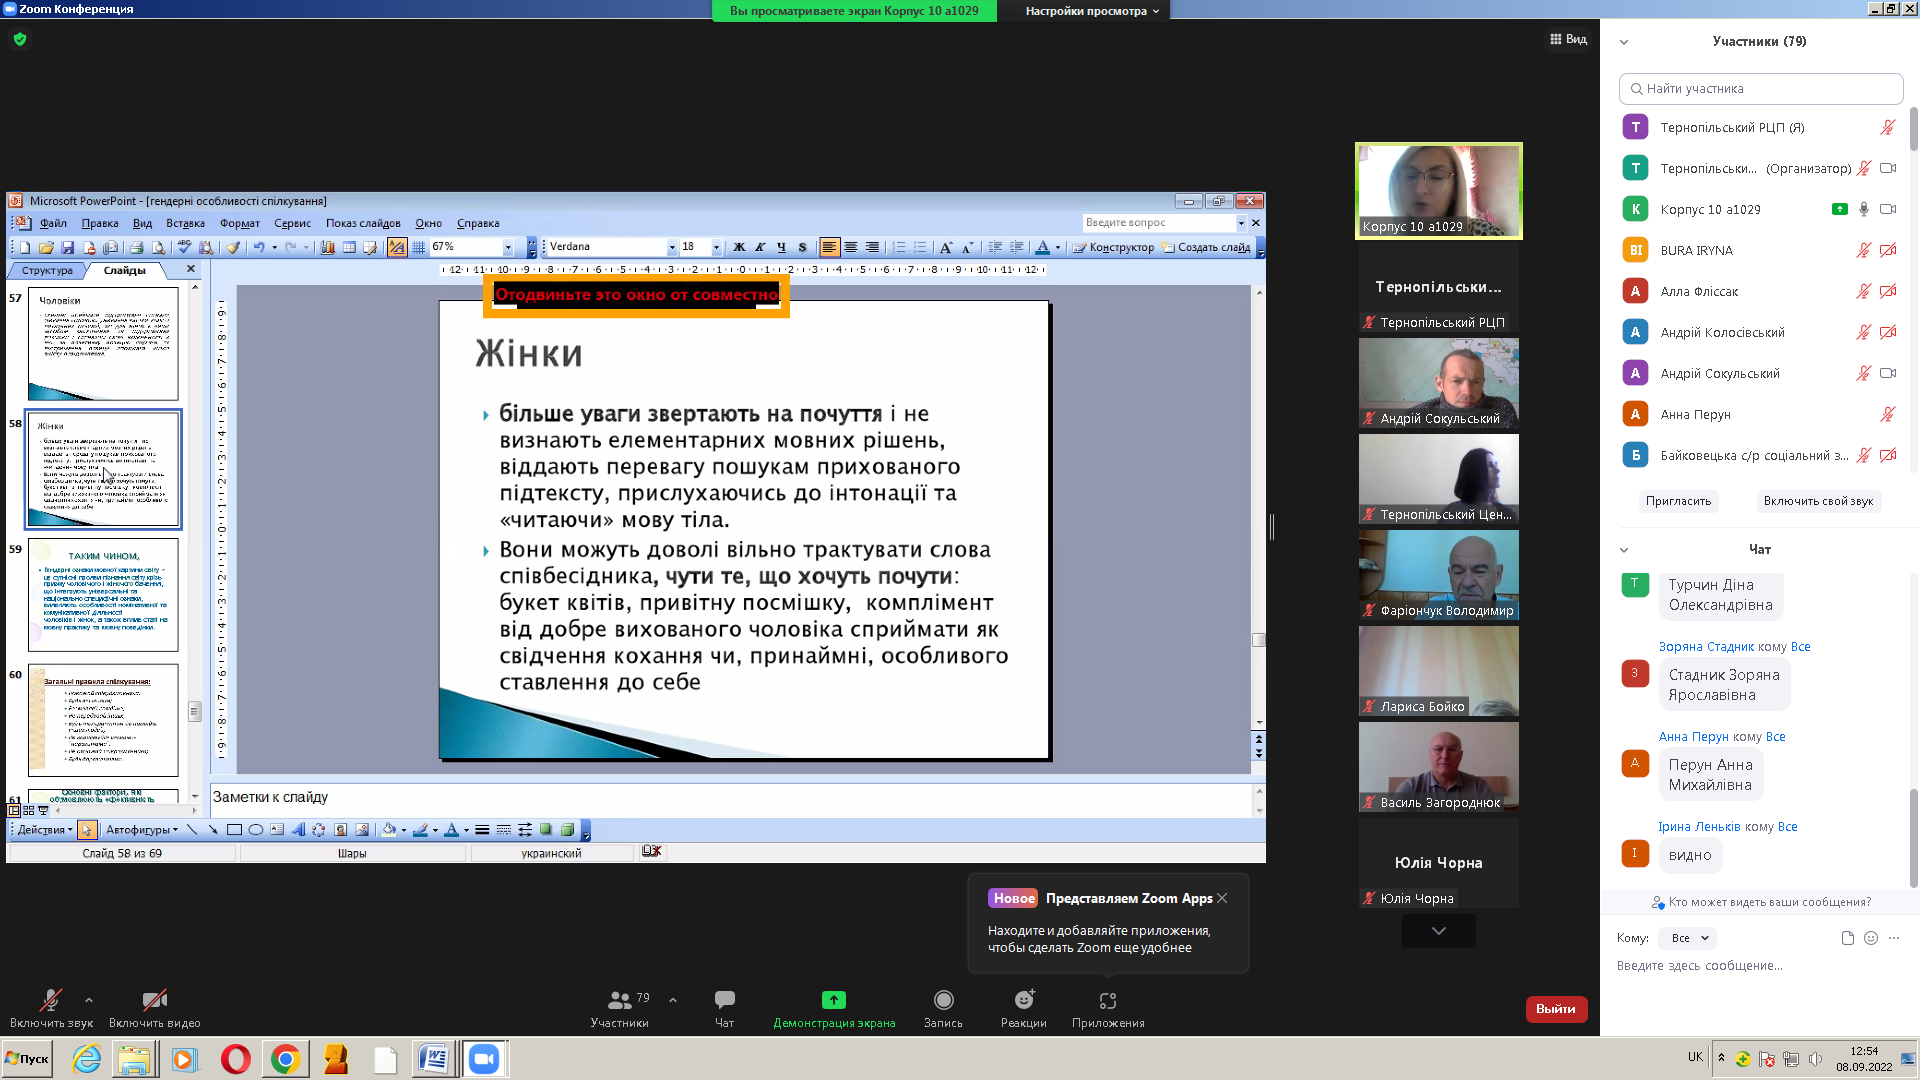Open the Вставка menu
The image size is (1920, 1080).
pyautogui.click(x=185, y=223)
